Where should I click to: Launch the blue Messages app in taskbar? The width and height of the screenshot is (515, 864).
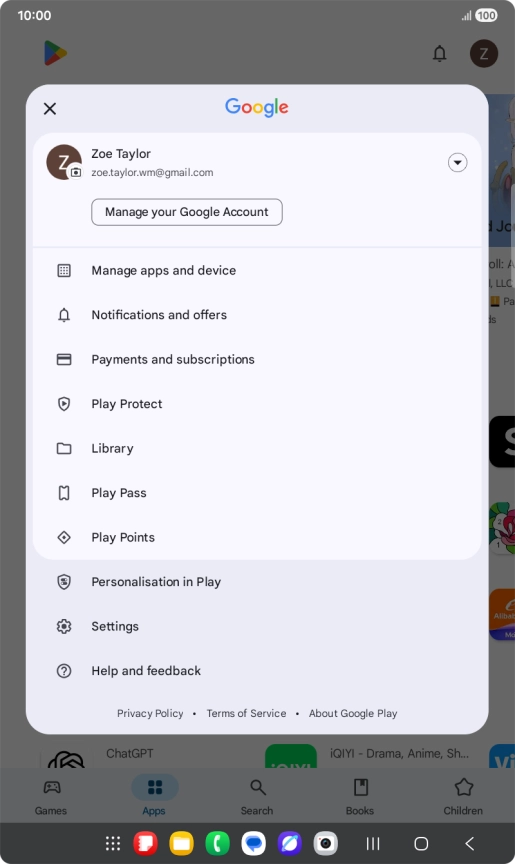253,843
